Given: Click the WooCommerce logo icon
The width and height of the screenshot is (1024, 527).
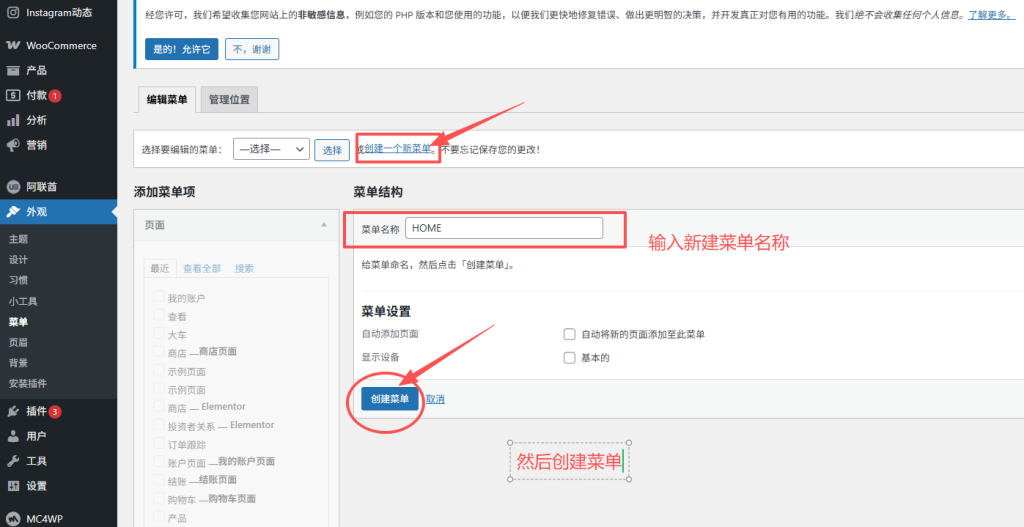Looking at the screenshot, I should [x=13, y=46].
